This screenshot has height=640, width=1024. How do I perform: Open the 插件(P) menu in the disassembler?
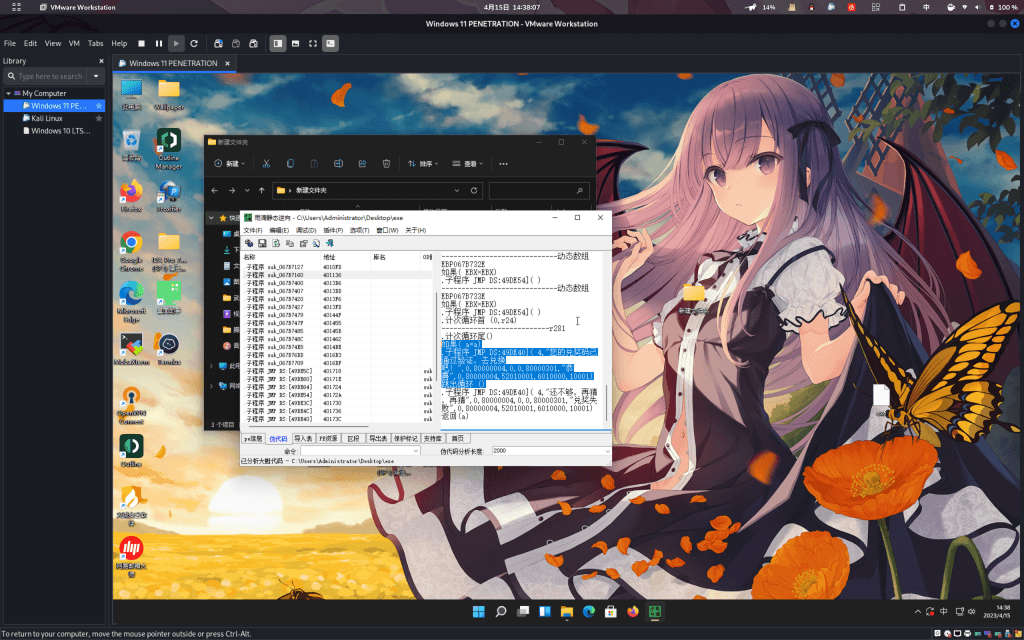pyautogui.click(x=333, y=231)
